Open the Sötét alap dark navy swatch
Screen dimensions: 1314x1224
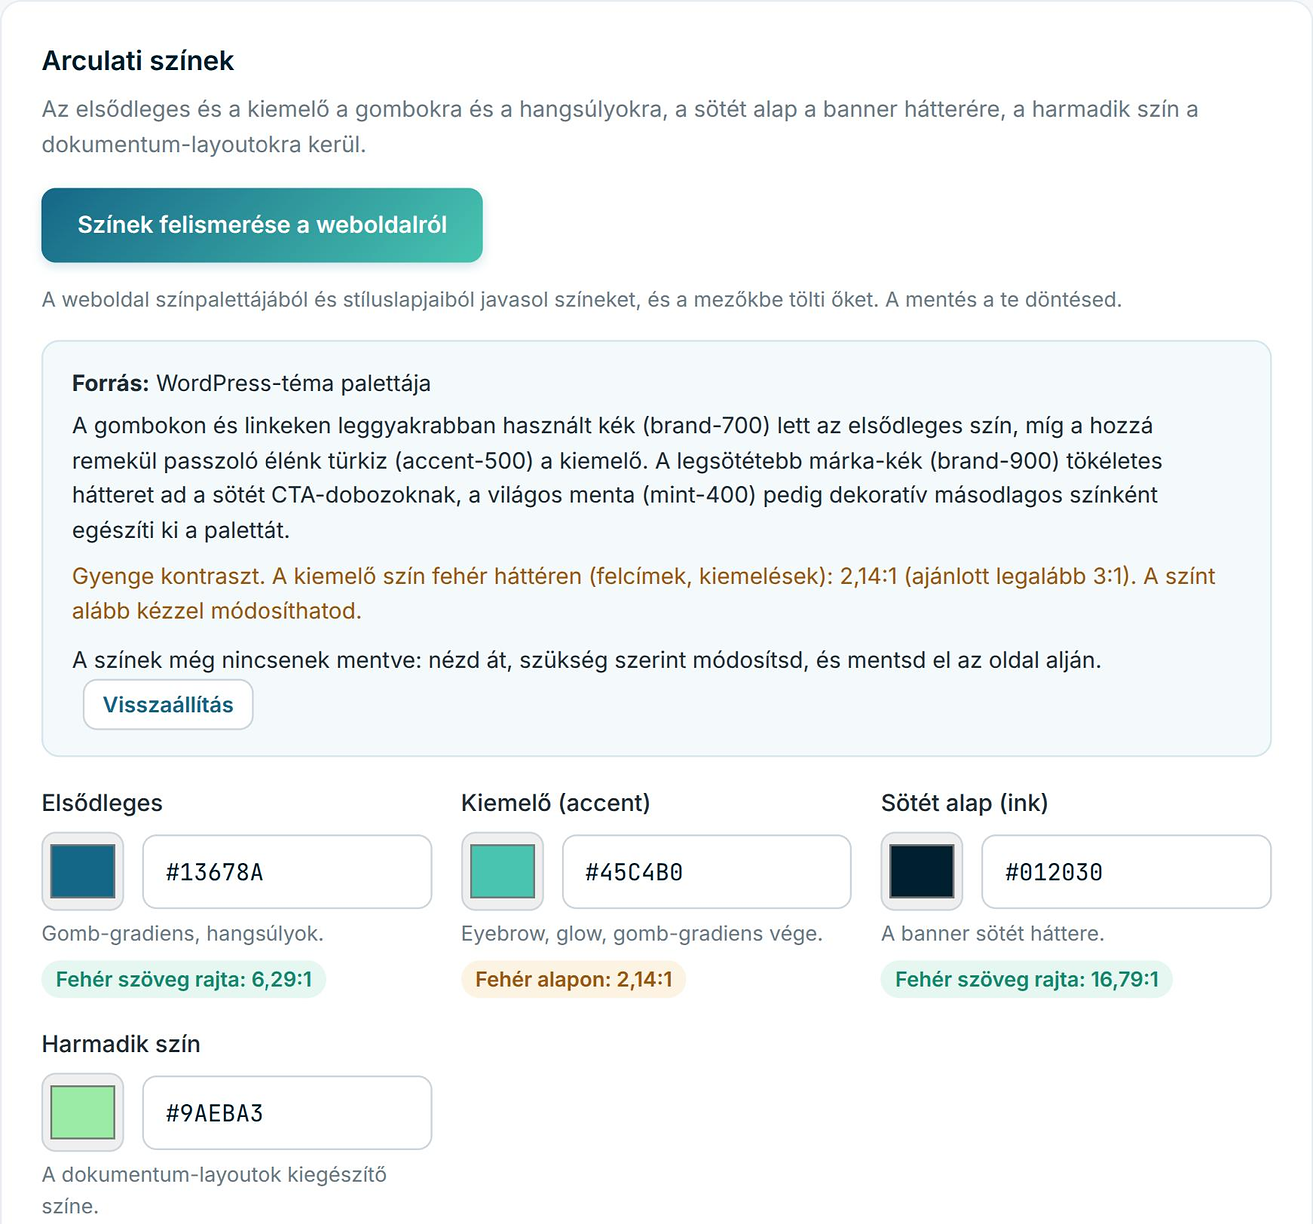click(x=922, y=871)
